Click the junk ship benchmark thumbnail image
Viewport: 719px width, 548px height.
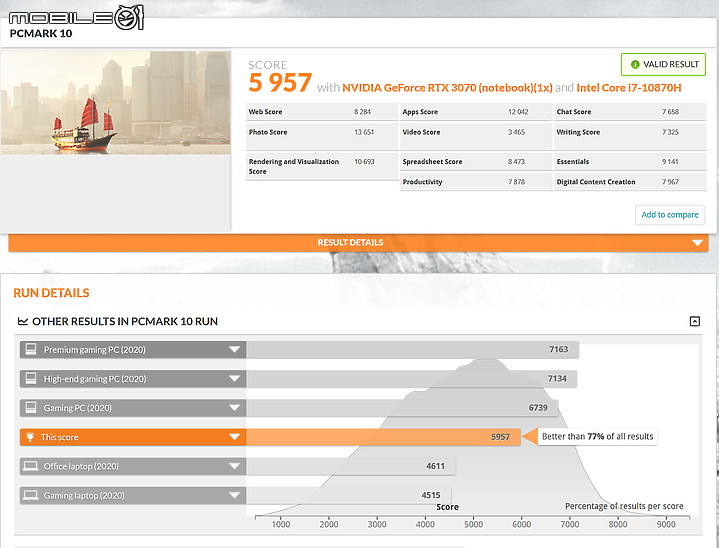pyautogui.click(x=115, y=103)
